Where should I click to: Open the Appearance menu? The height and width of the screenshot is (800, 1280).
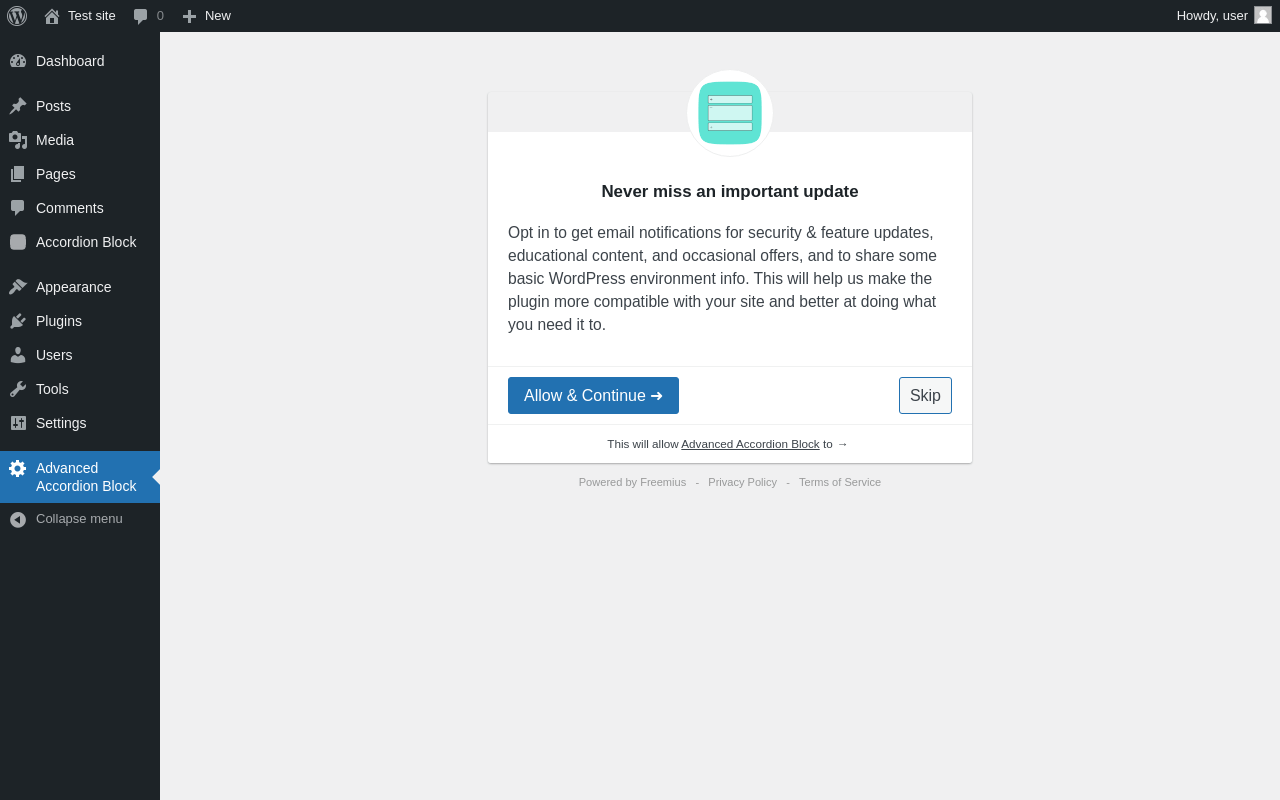pos(80,287)
